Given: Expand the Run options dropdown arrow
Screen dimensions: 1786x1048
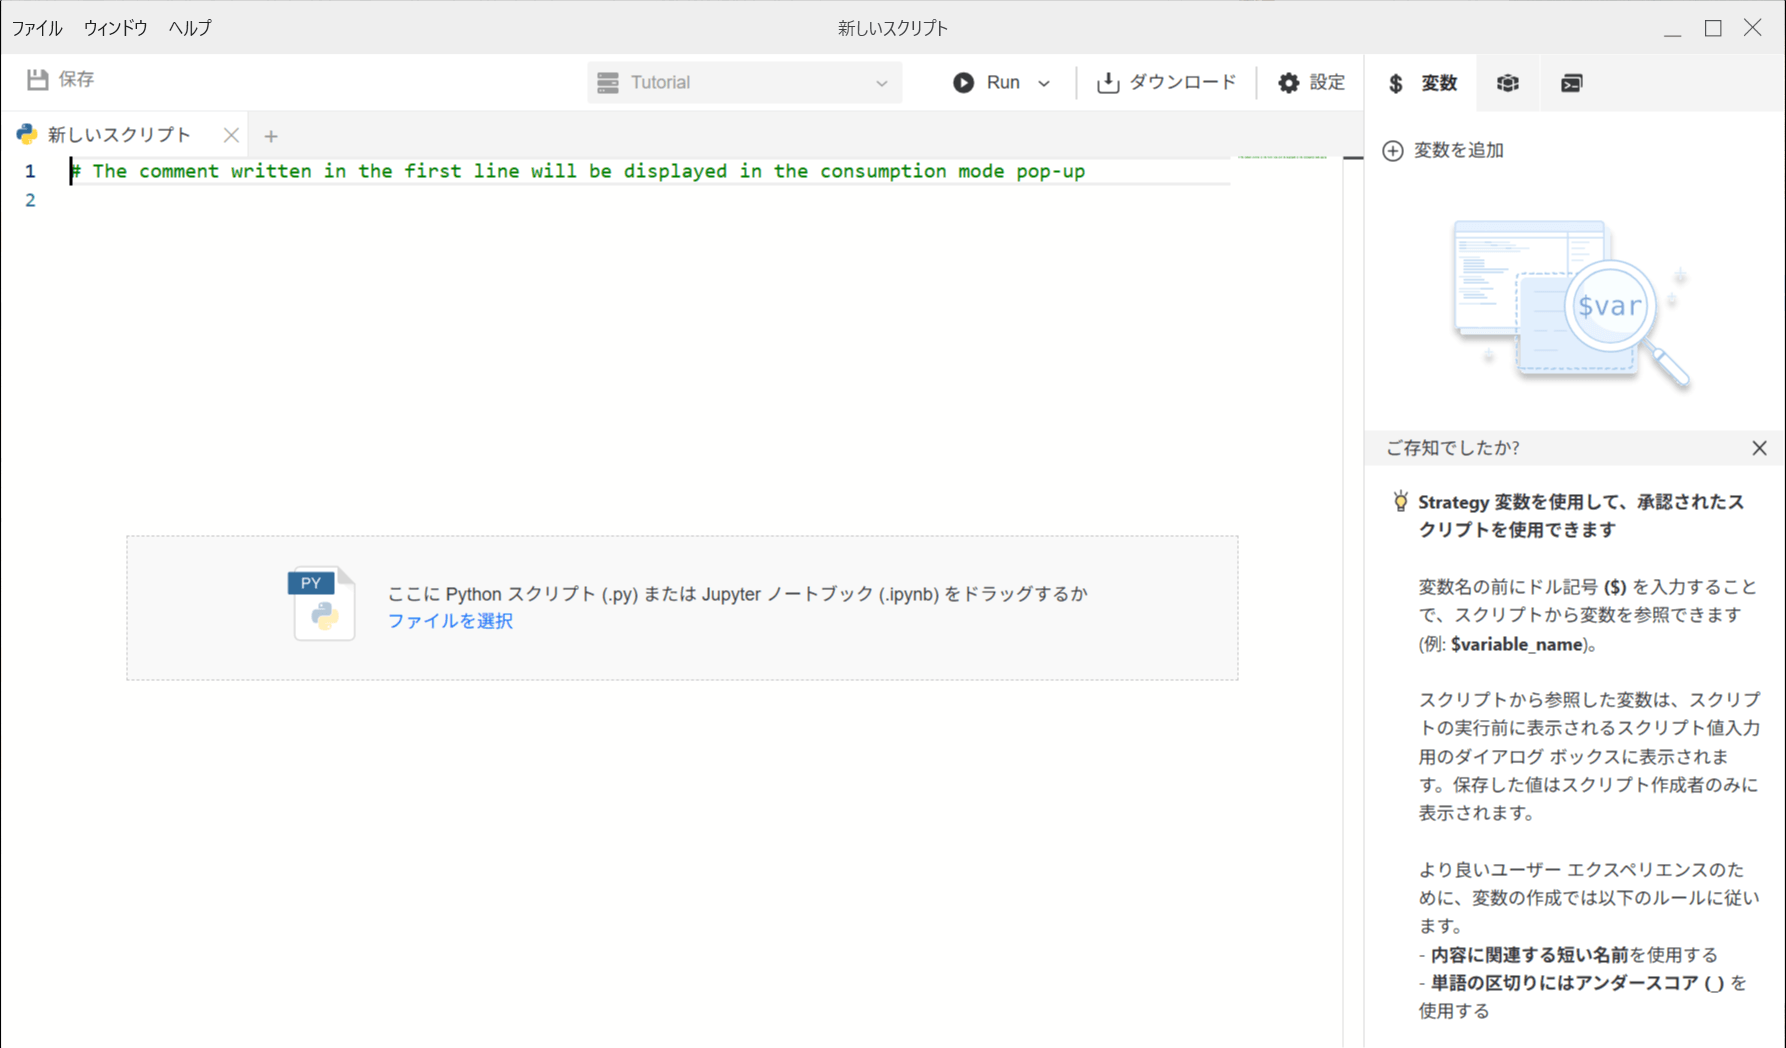Looking at the screenshot, I should tap(1044, 83).
